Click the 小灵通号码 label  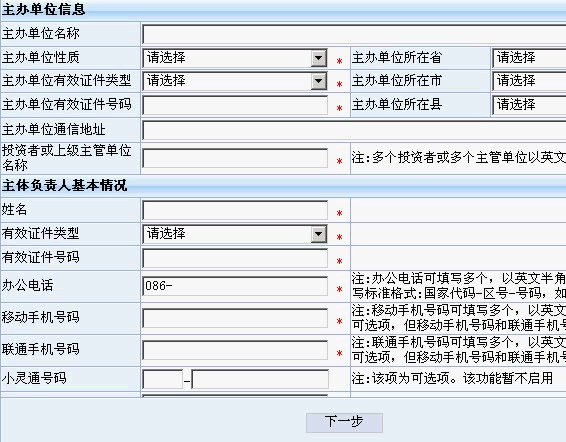click(34, 378)
